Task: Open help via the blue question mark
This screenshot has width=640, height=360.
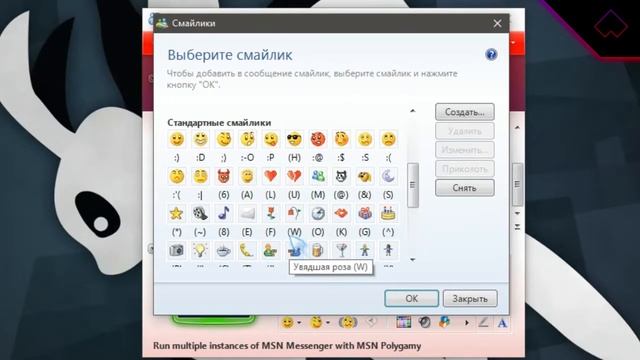Action: (x=491, y=54)
